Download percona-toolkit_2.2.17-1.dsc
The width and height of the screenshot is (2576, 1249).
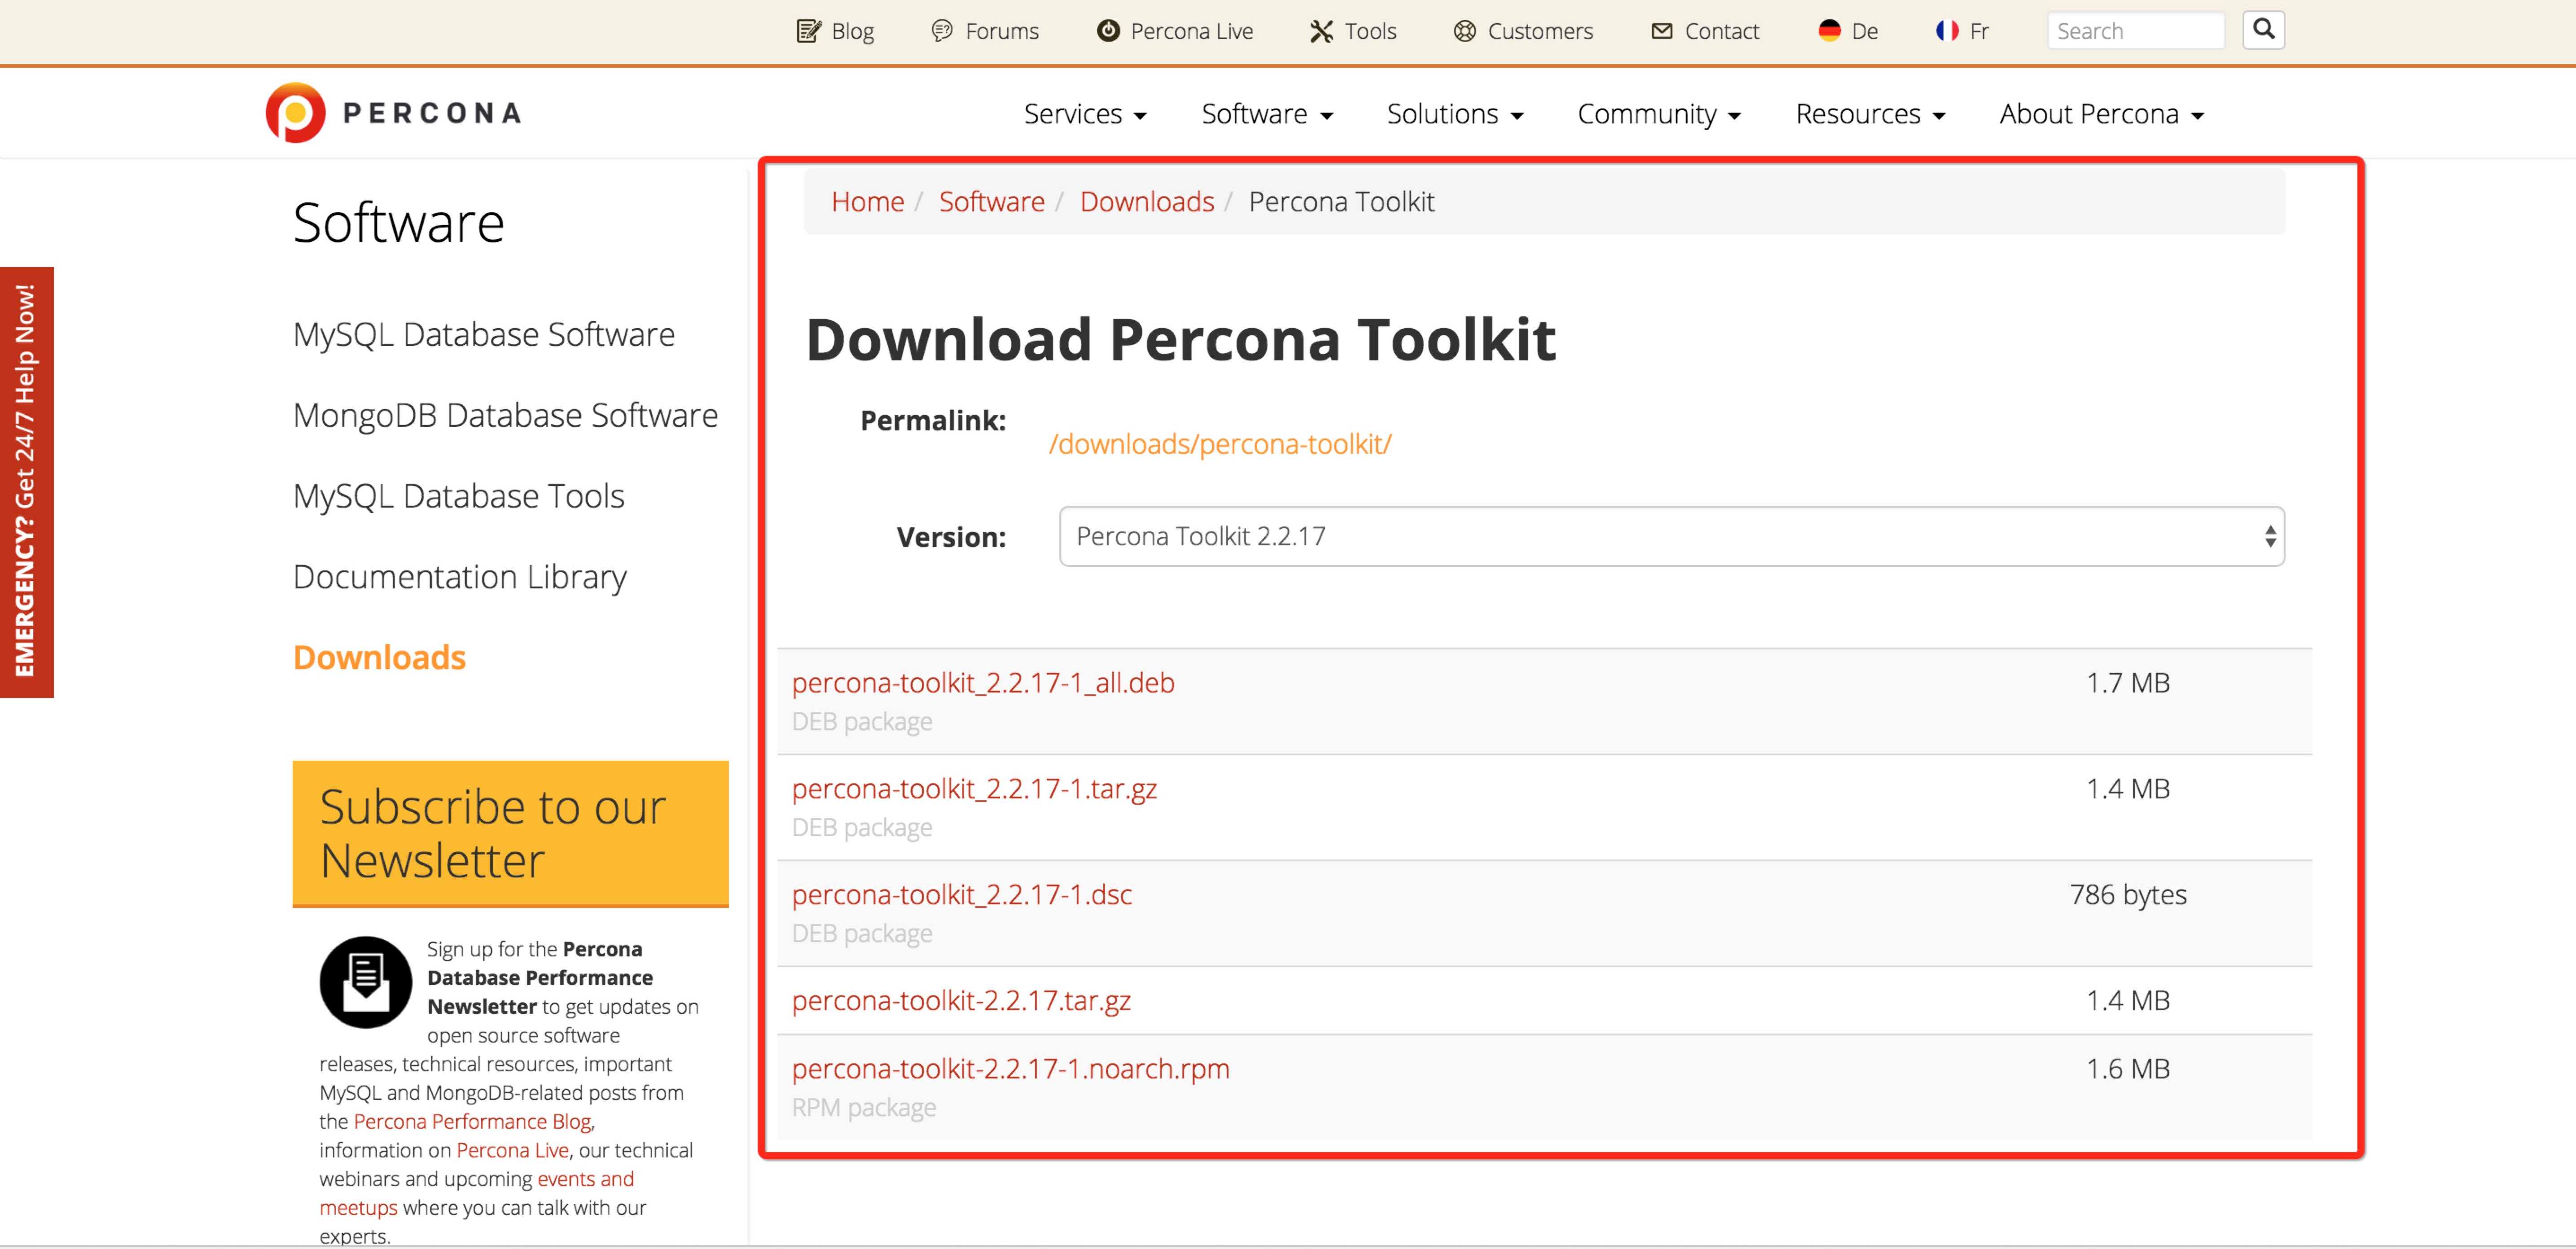[961, 895]
